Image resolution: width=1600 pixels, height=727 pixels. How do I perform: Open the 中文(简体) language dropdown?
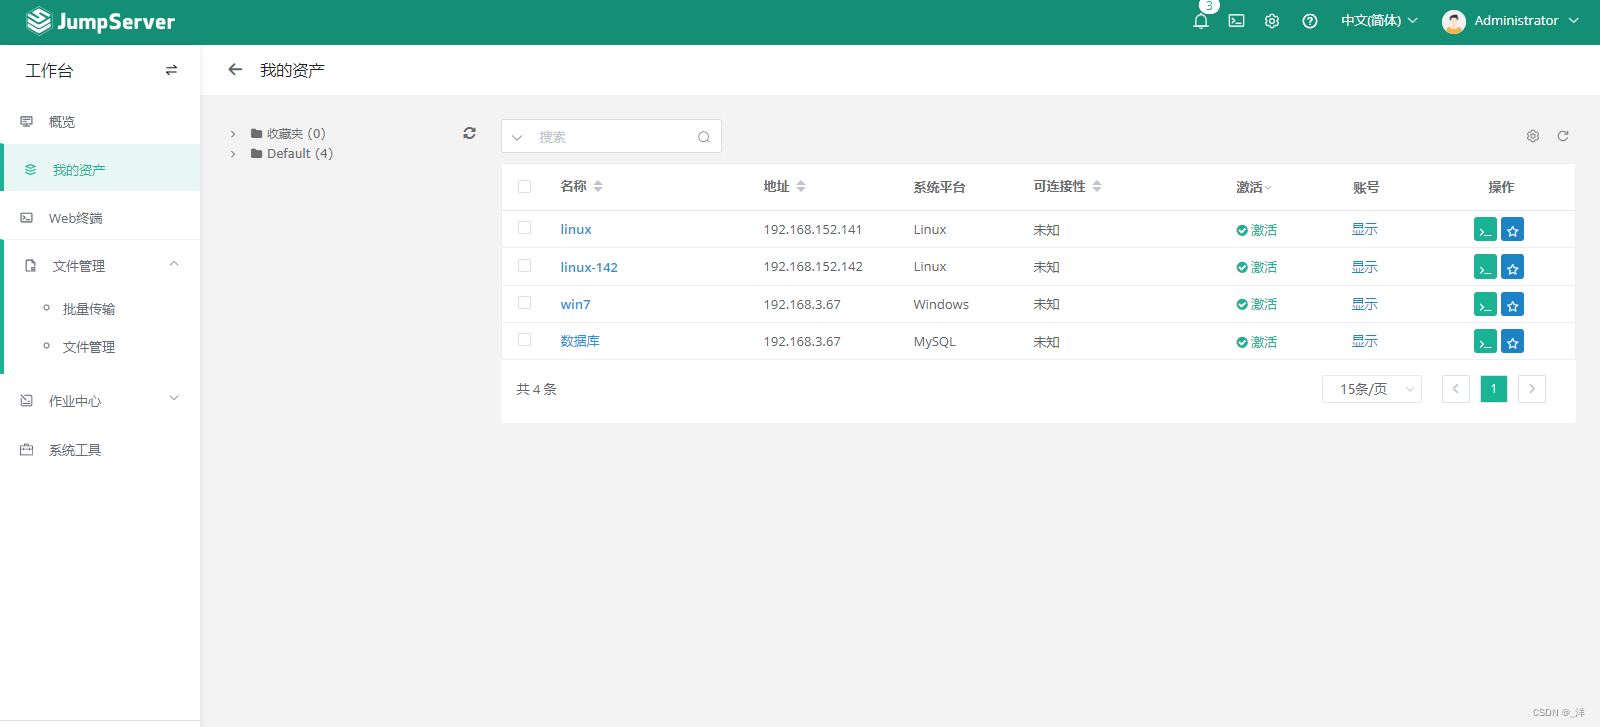(1379, 21)
